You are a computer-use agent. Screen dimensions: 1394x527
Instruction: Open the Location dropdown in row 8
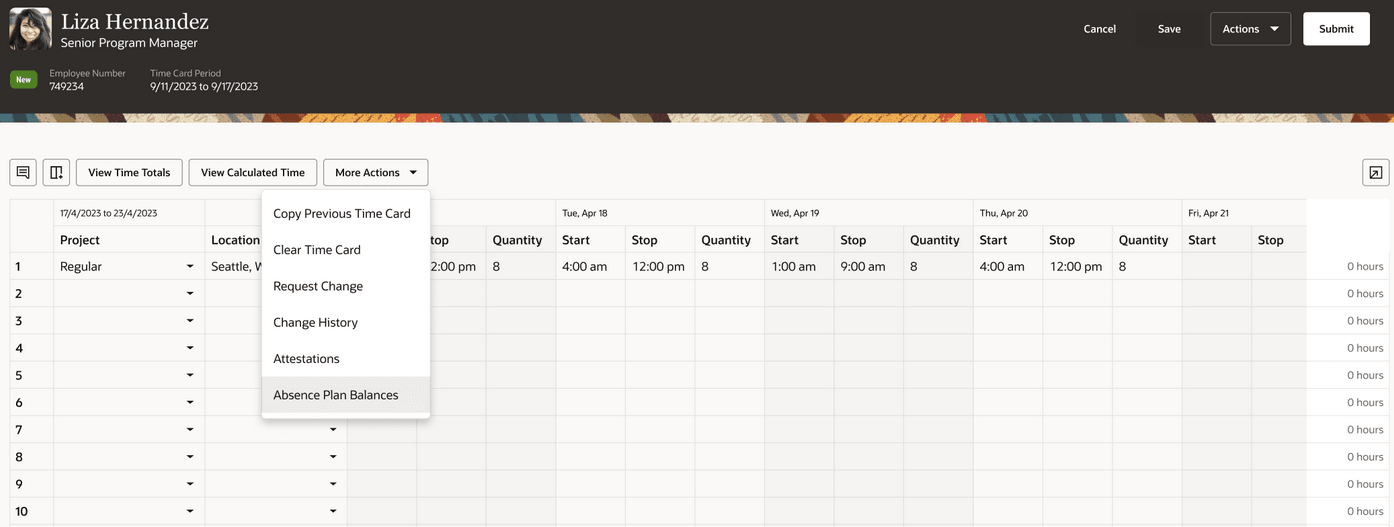(x=333, y=457)
